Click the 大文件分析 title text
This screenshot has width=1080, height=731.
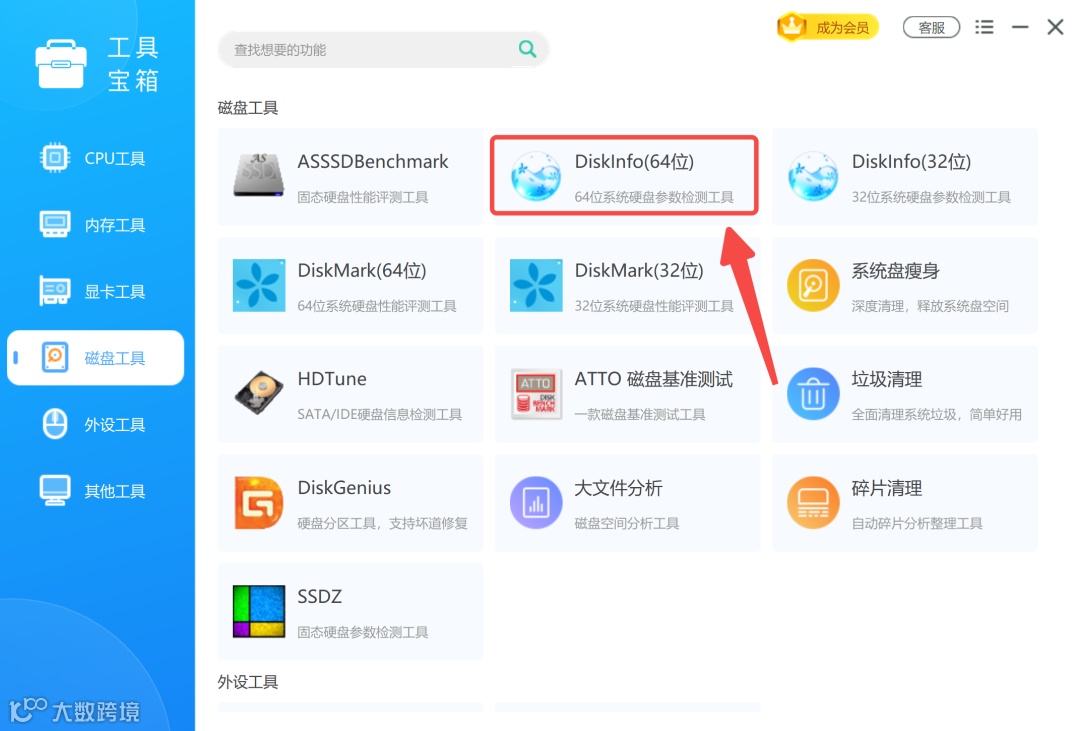pos(619,488)
